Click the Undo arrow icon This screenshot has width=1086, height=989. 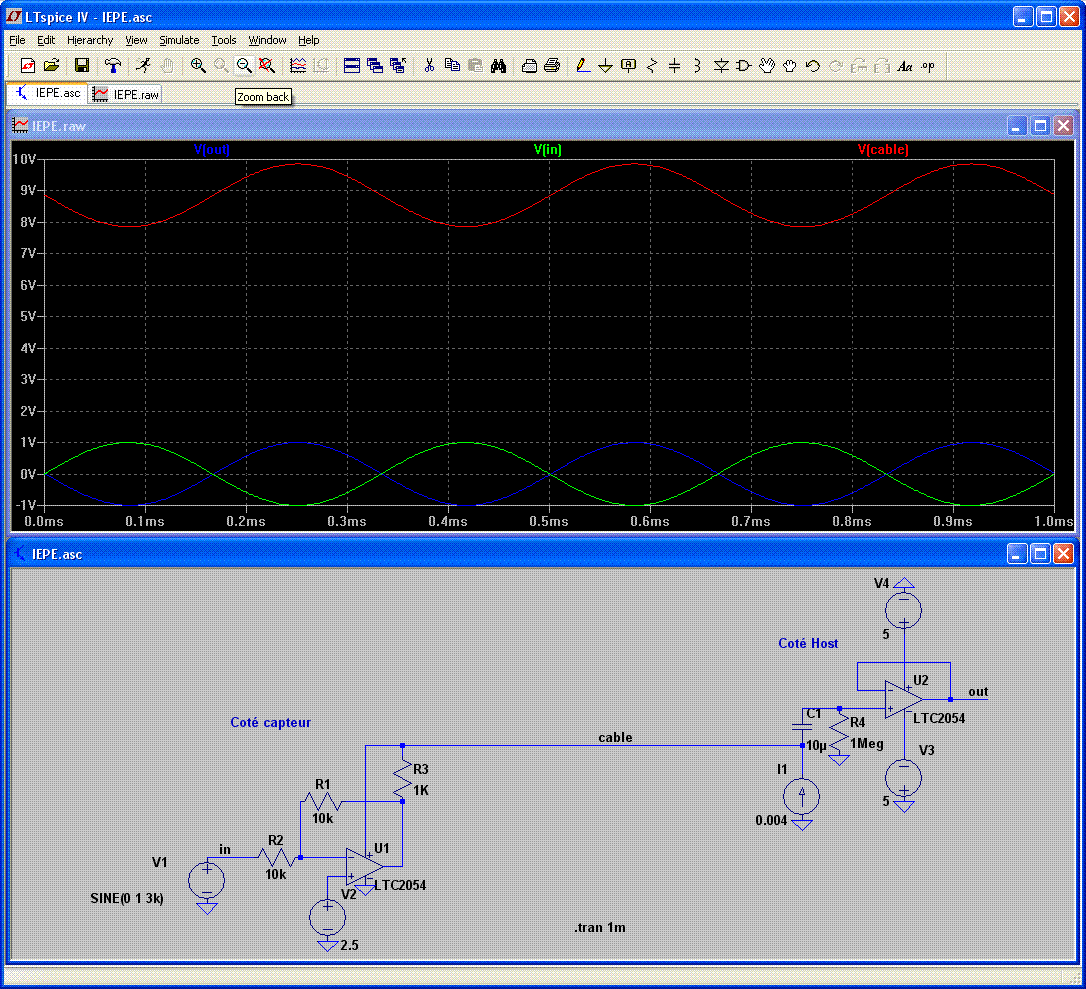point(812,66)
